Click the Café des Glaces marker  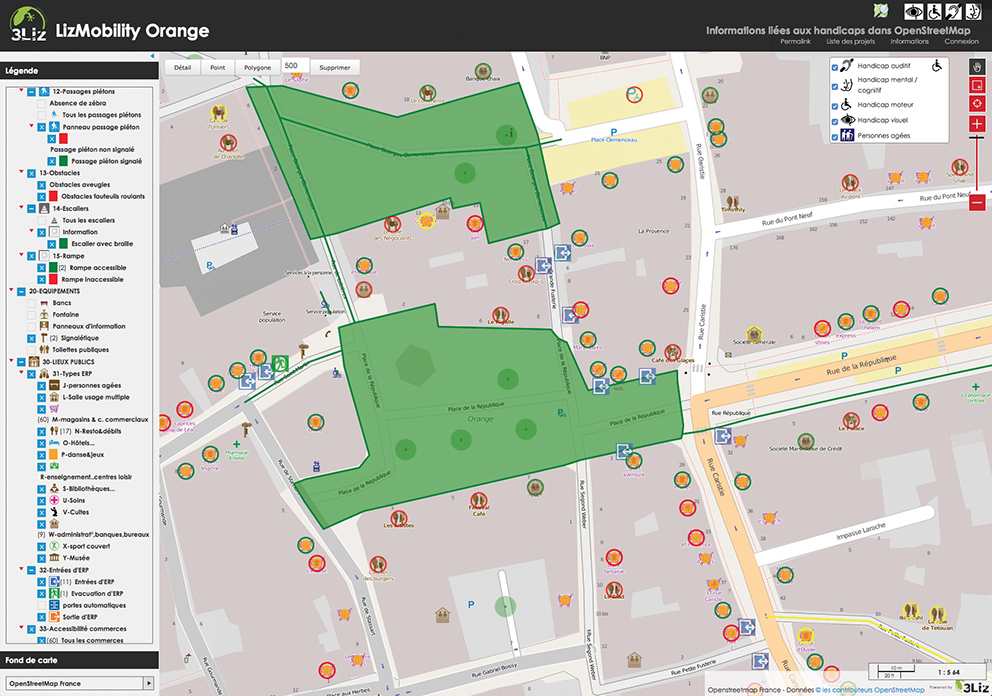click(x=673, y=352)
